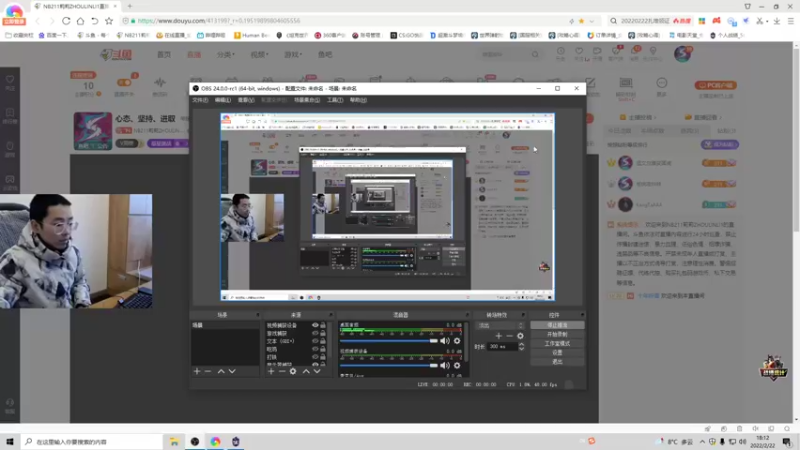Screen dimensions: 800x450
Task: Click 退出 to exit OBS
Action: click(x=557, y=362)
